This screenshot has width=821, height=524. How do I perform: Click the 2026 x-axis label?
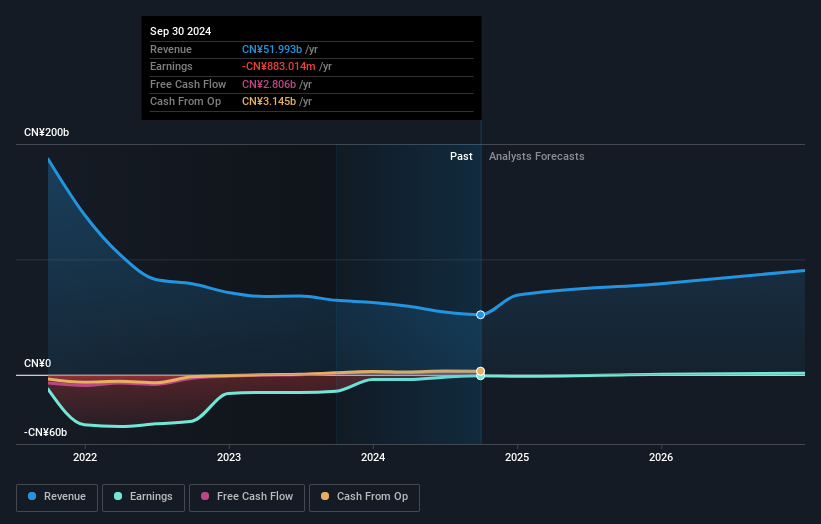[x=661, y=457]
